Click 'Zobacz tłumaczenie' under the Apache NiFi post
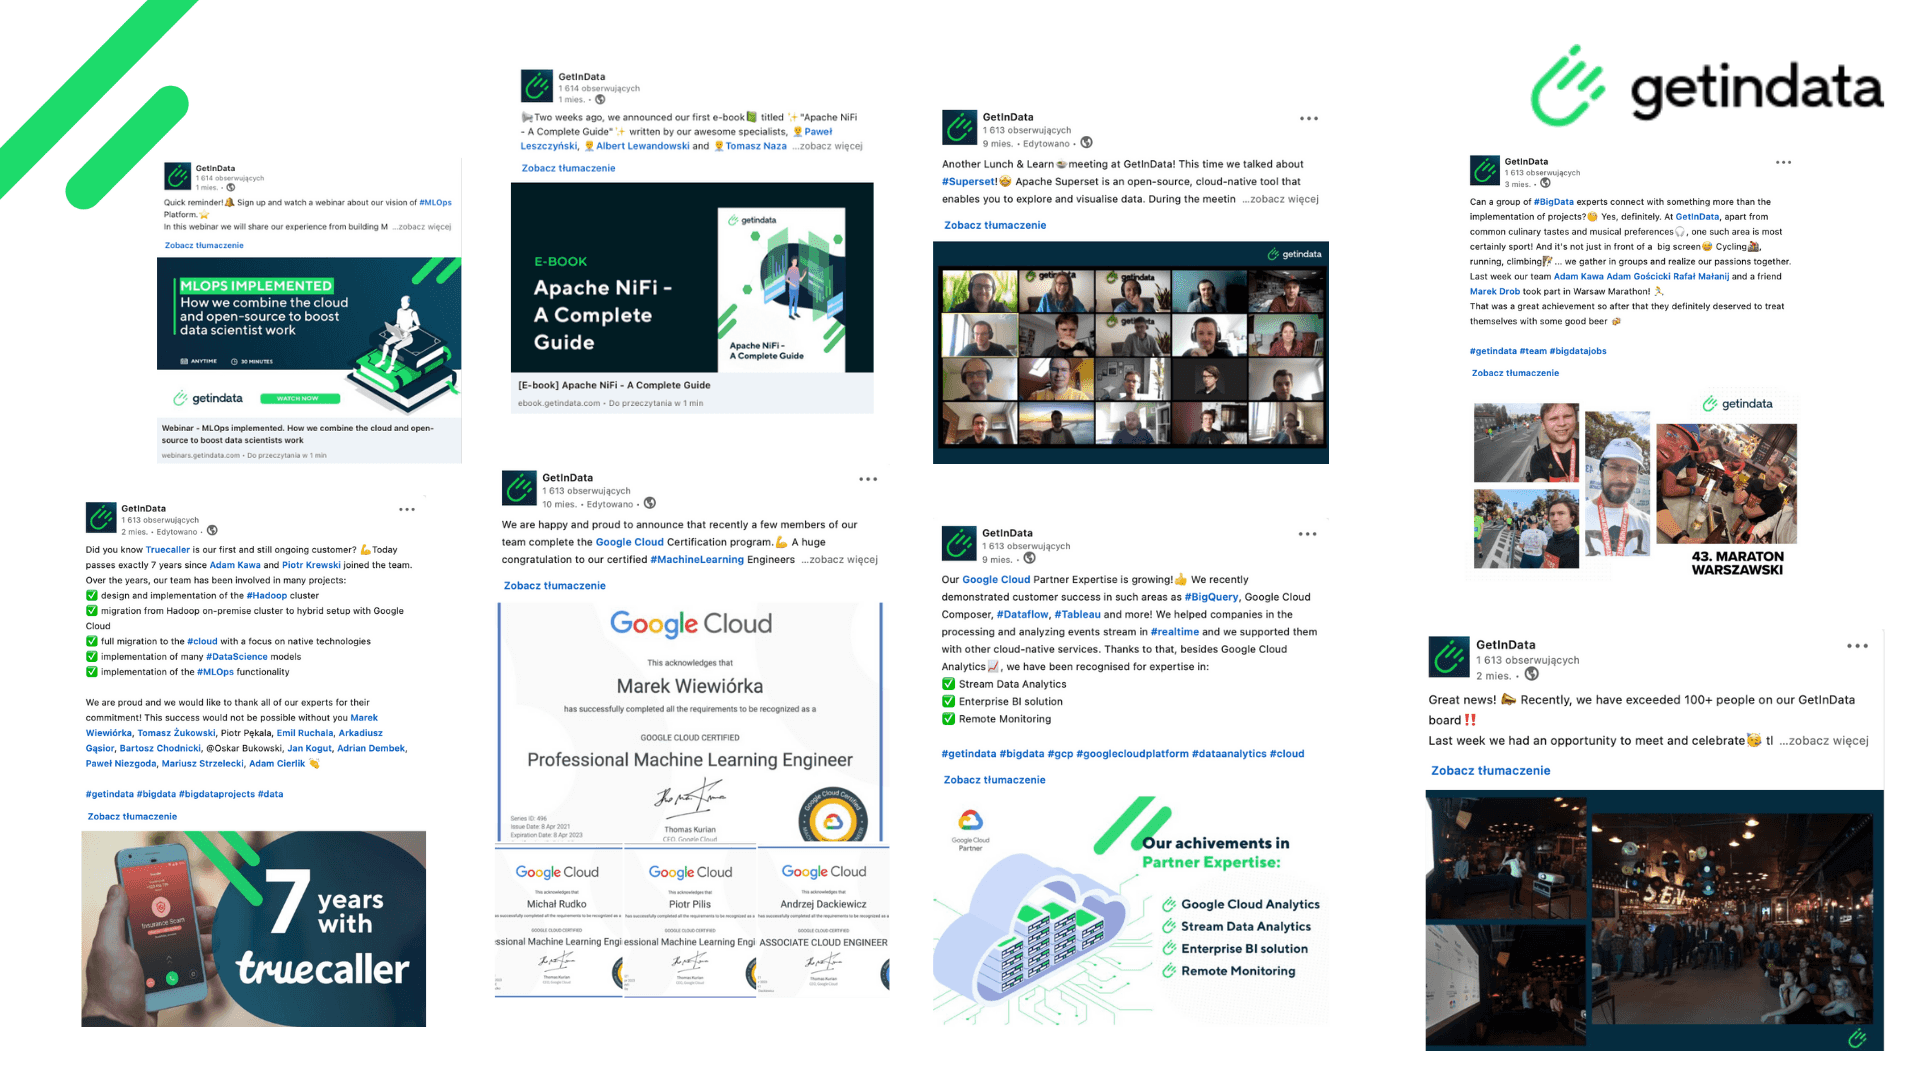Image resolution: width=1920 pixels, height=1080 pixels. click(568, 168)
